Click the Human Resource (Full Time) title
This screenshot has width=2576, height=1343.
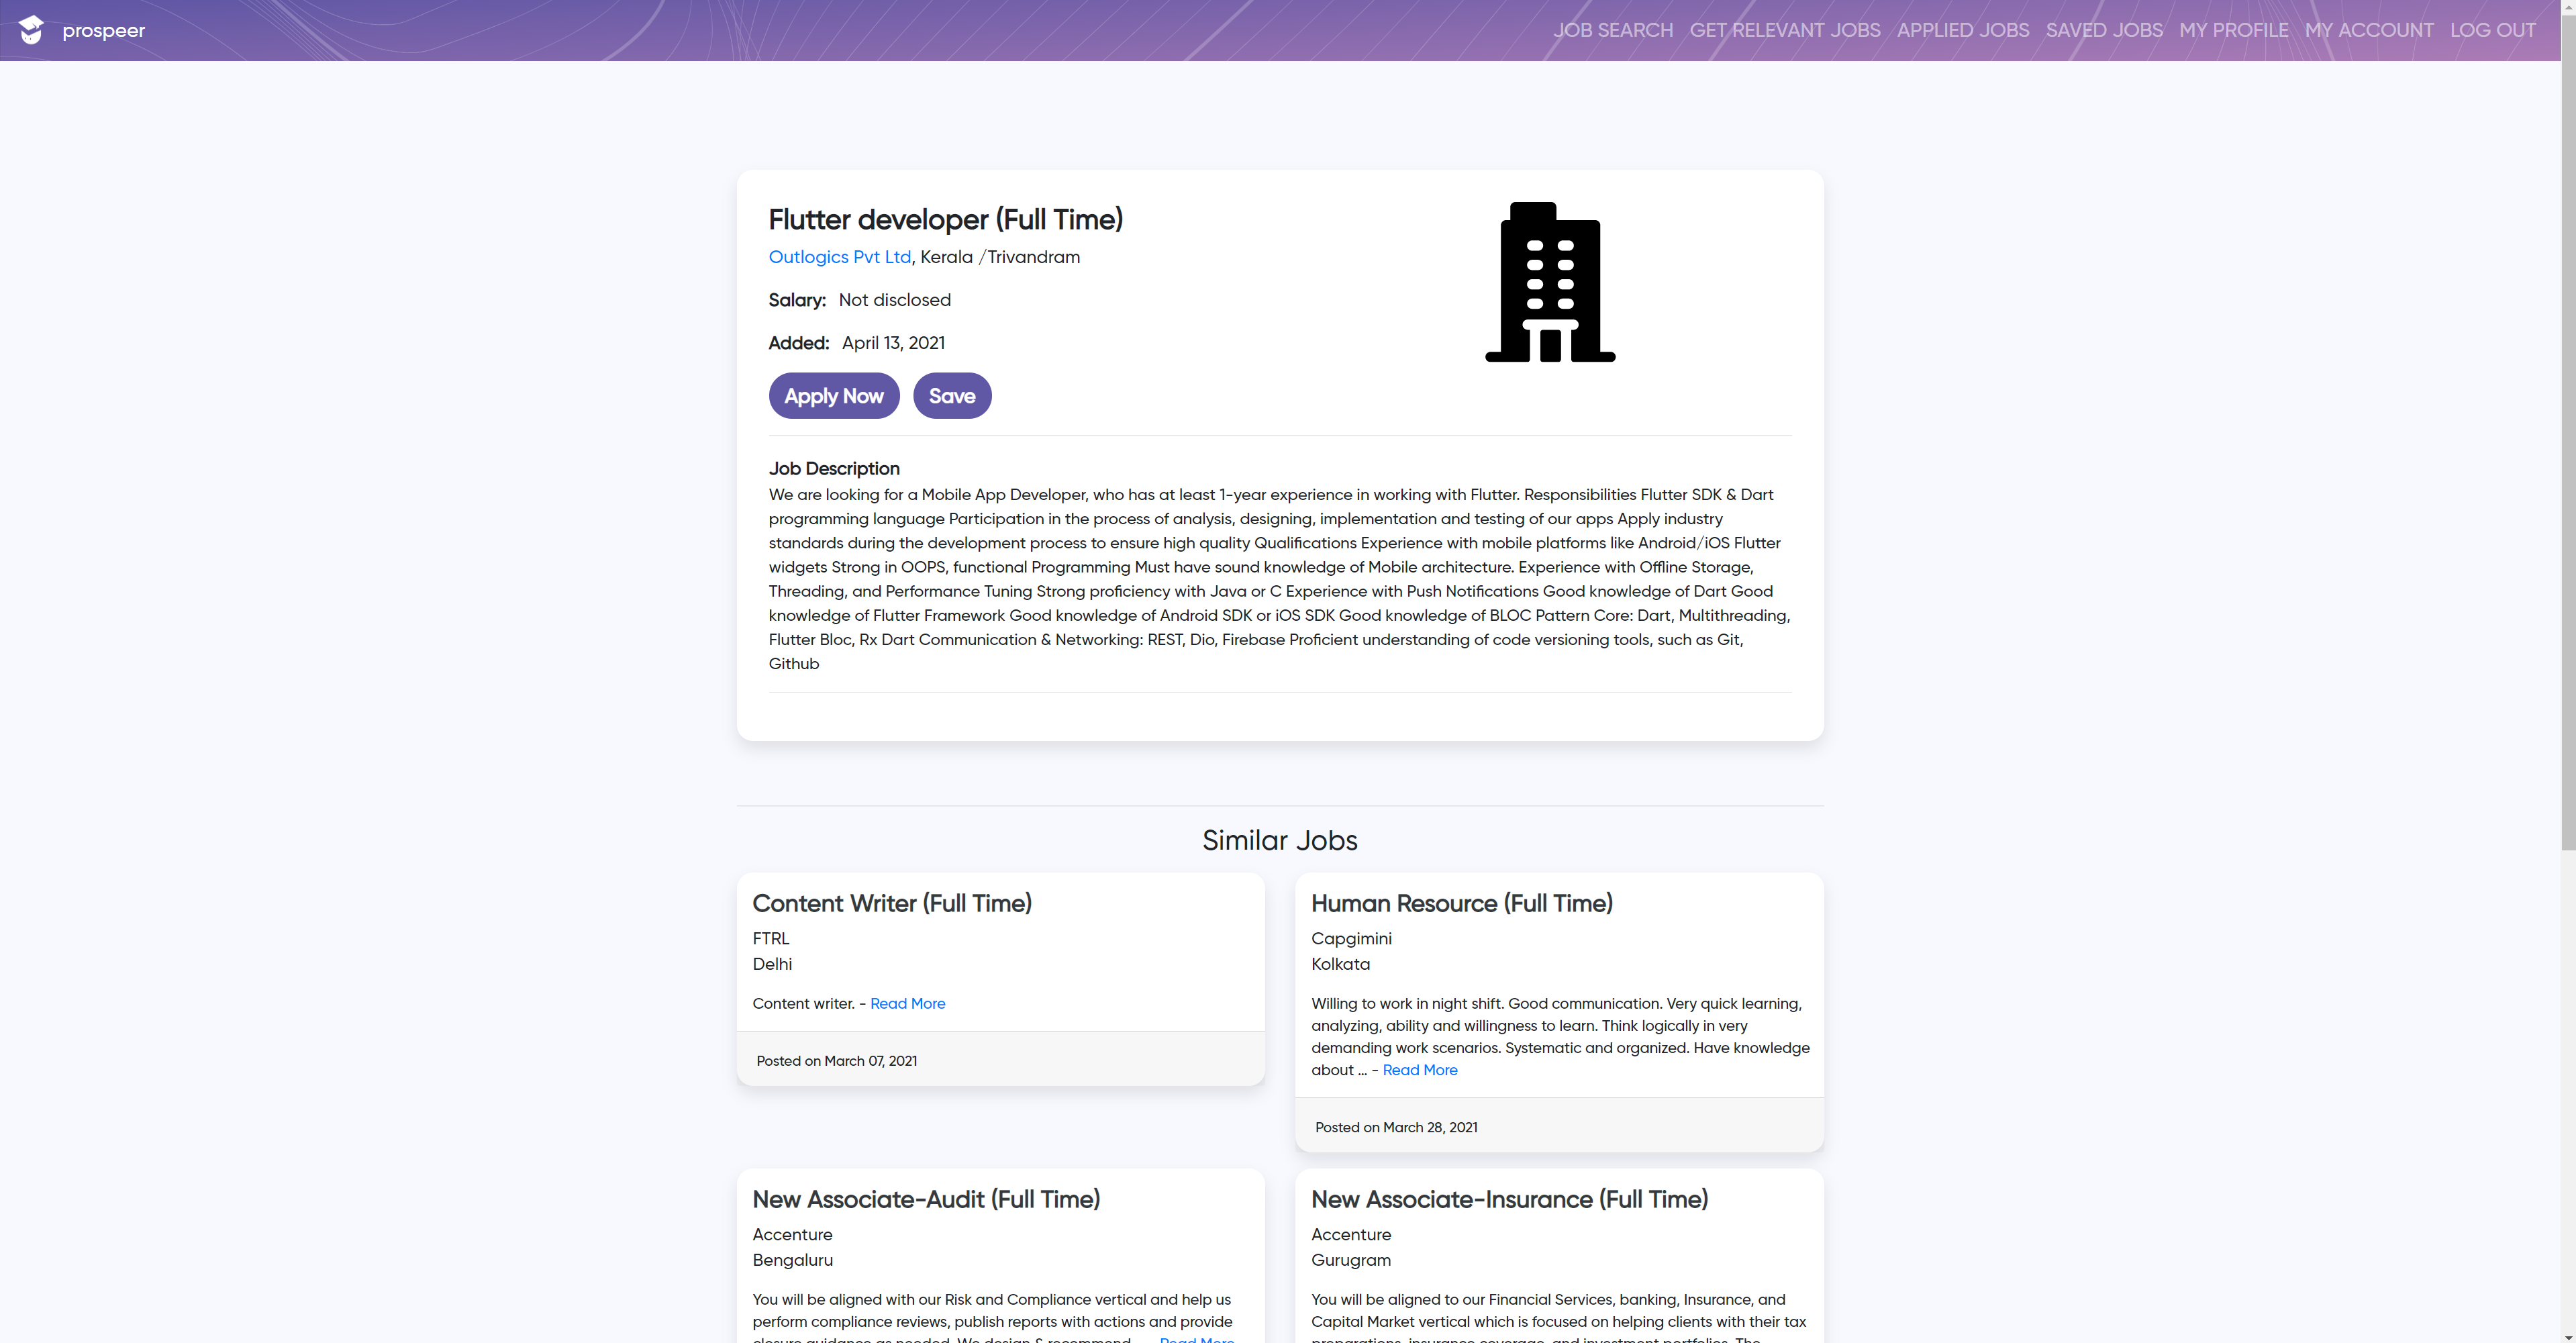point(1462,903)
